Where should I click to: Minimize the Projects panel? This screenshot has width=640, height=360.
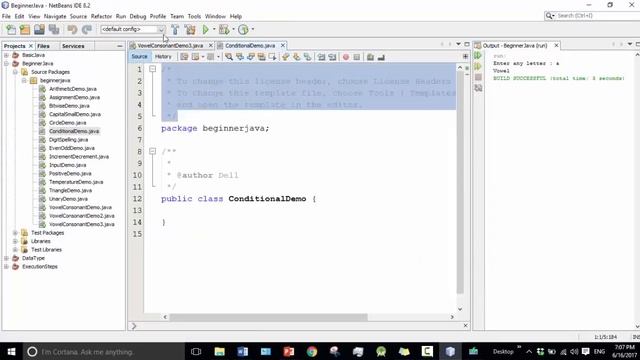[120, 46]
